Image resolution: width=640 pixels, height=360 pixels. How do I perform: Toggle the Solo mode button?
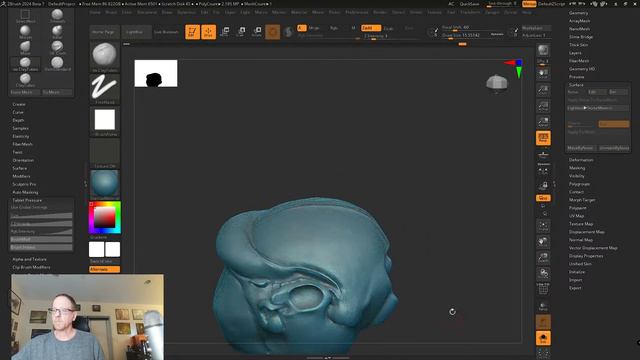[x=543, y=338]
